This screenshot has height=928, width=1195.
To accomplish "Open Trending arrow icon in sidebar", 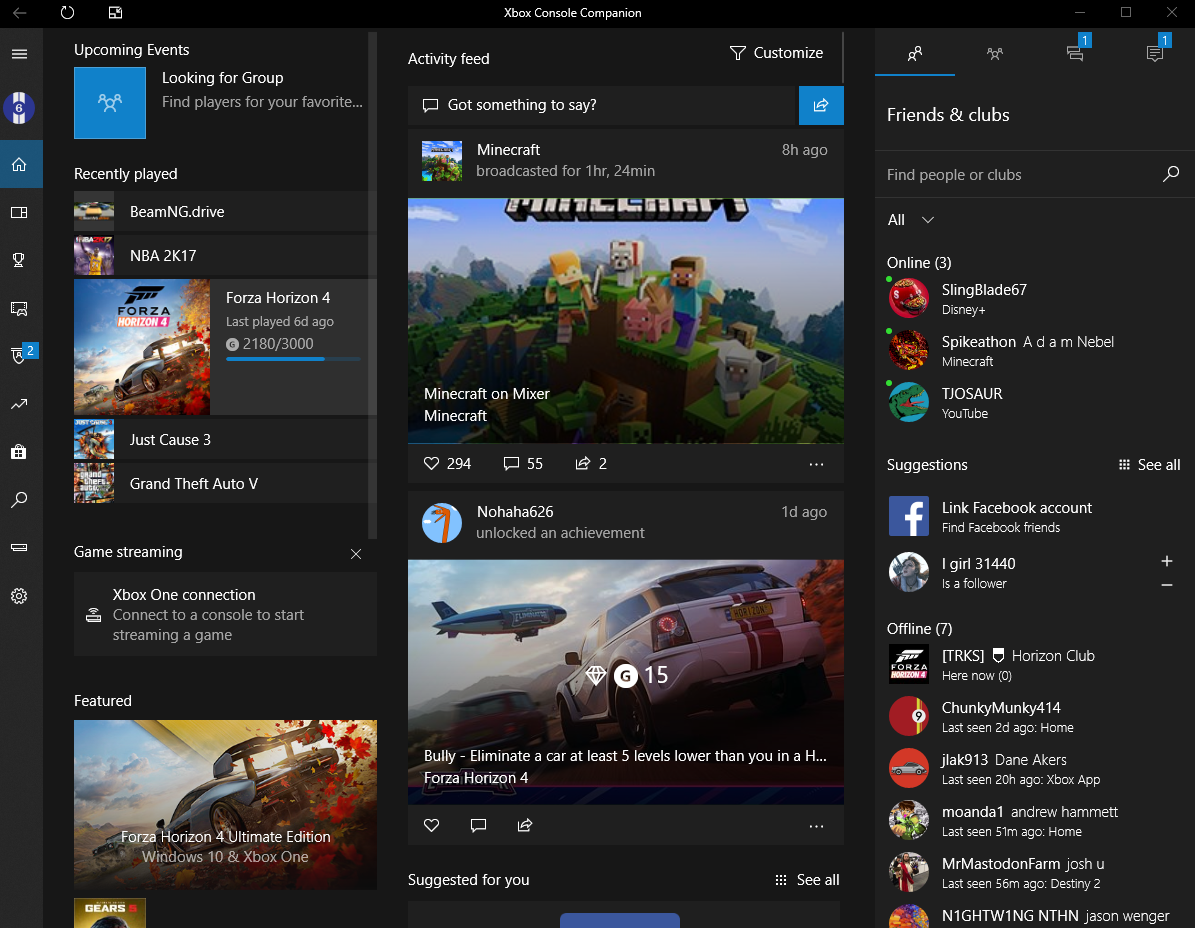I will [x=20, y=404].
